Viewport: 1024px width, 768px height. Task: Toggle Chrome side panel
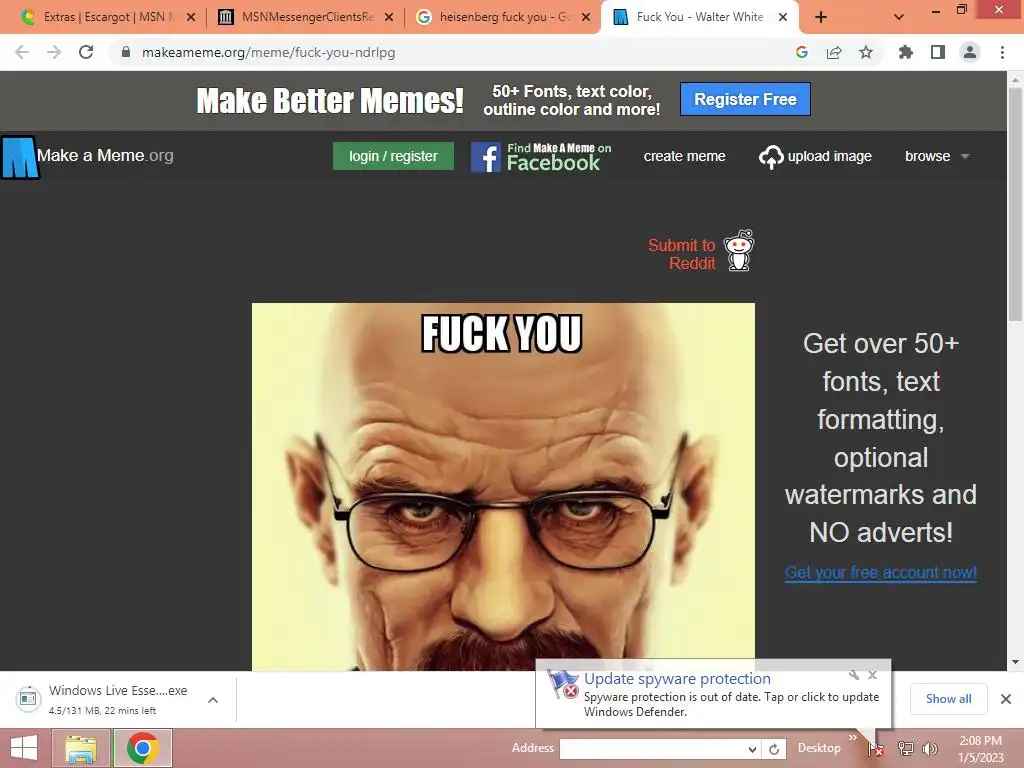pos(938,52)
